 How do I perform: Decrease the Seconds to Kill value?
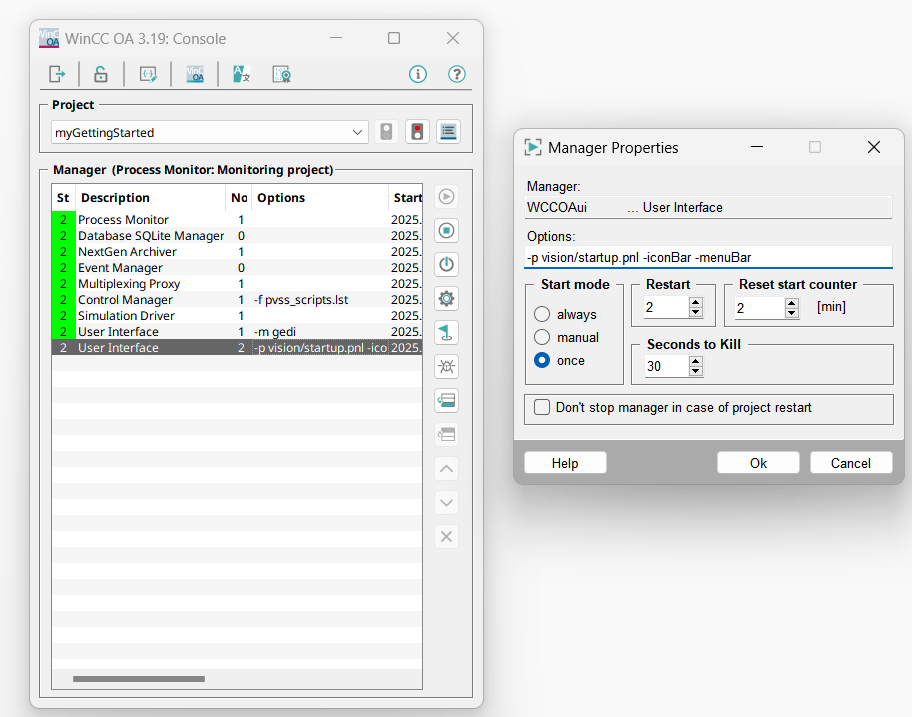click(696, 371)
